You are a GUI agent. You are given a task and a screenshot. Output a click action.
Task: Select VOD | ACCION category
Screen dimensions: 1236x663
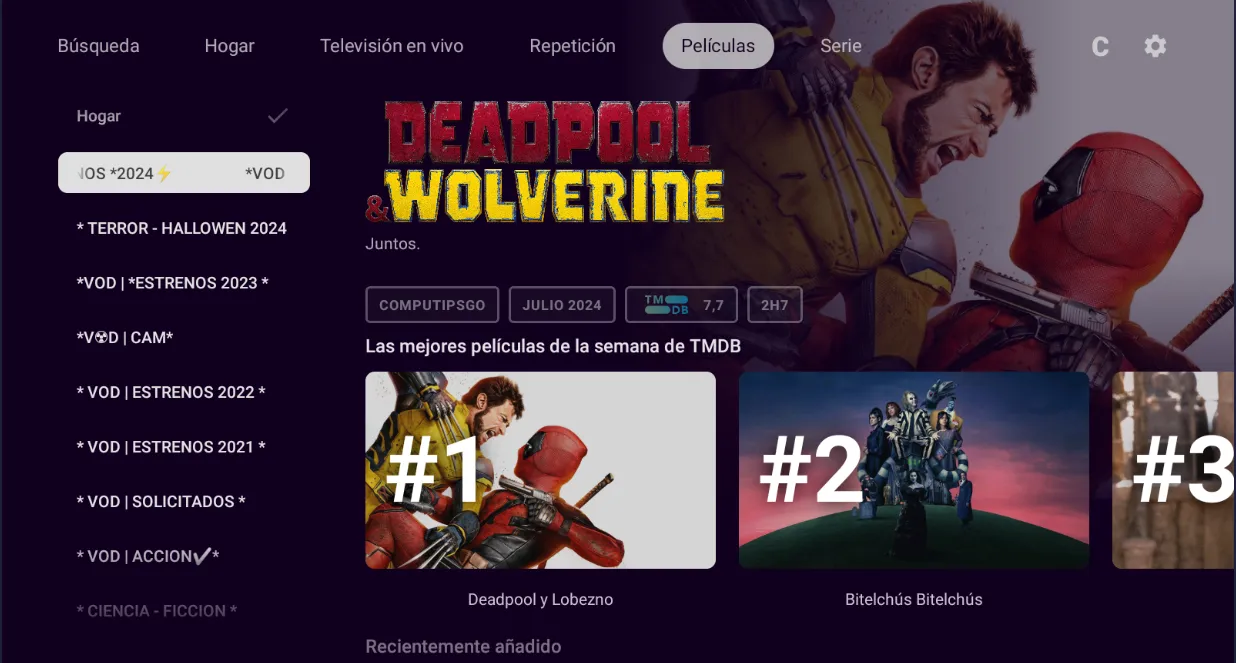[x=148, y=556]
